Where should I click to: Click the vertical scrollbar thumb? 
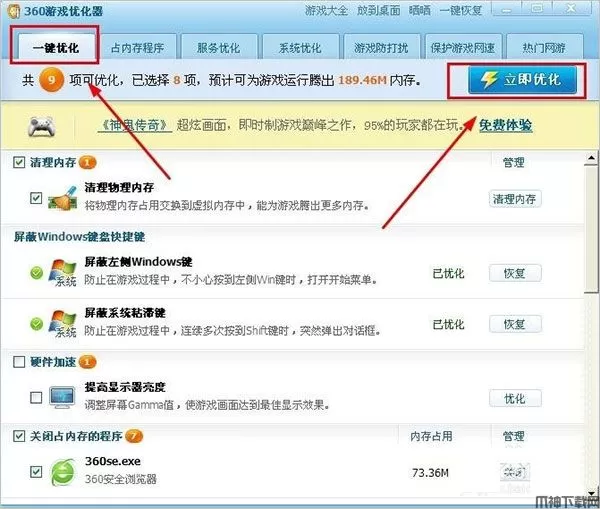click(592, 230)
